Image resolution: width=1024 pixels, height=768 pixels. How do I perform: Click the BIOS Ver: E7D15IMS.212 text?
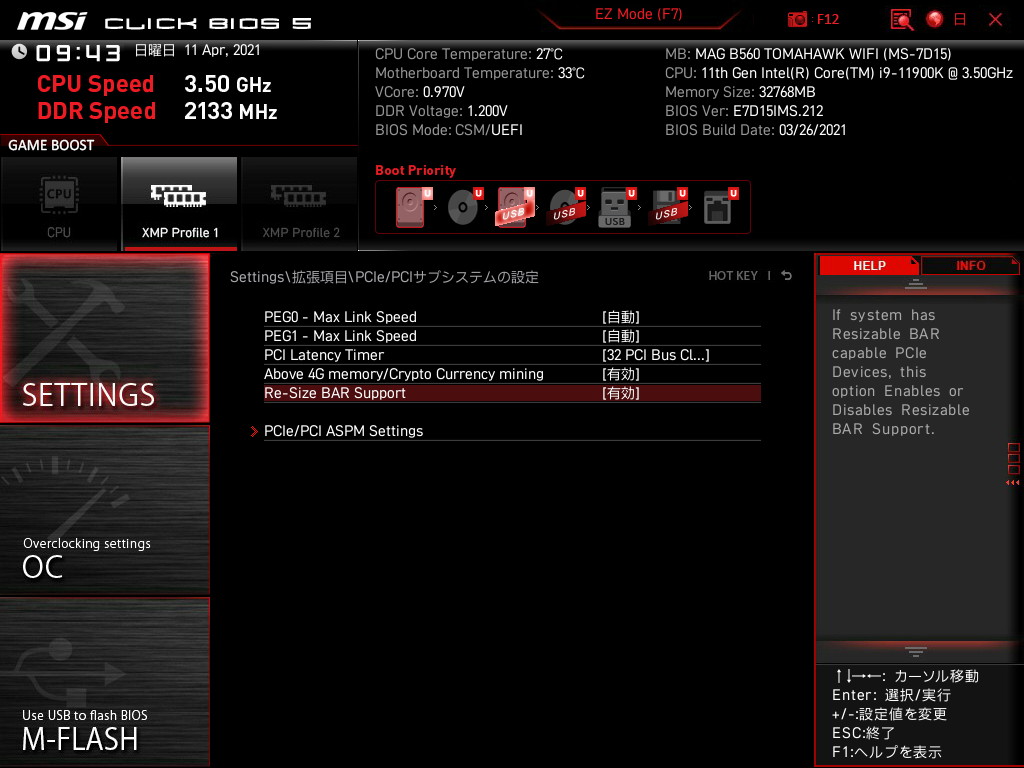(x=744, y=111)
